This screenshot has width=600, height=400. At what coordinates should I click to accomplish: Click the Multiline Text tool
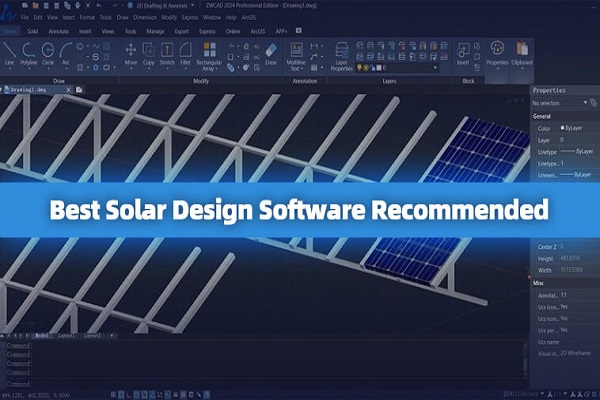point(296,57)
